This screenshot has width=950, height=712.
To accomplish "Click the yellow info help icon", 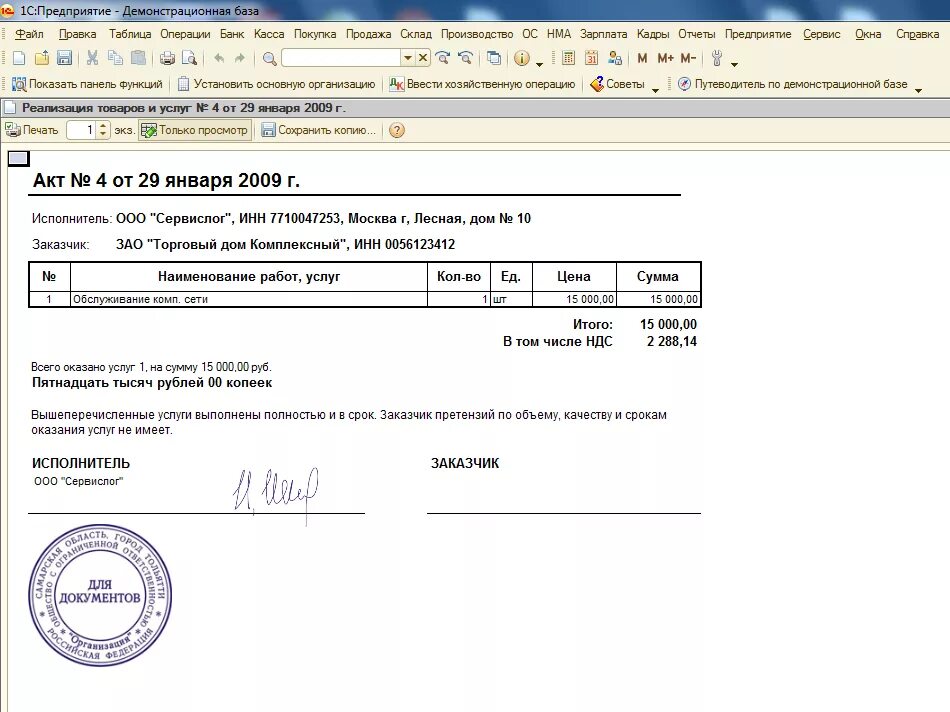I will pyautogui.click(x=522, y=58).
